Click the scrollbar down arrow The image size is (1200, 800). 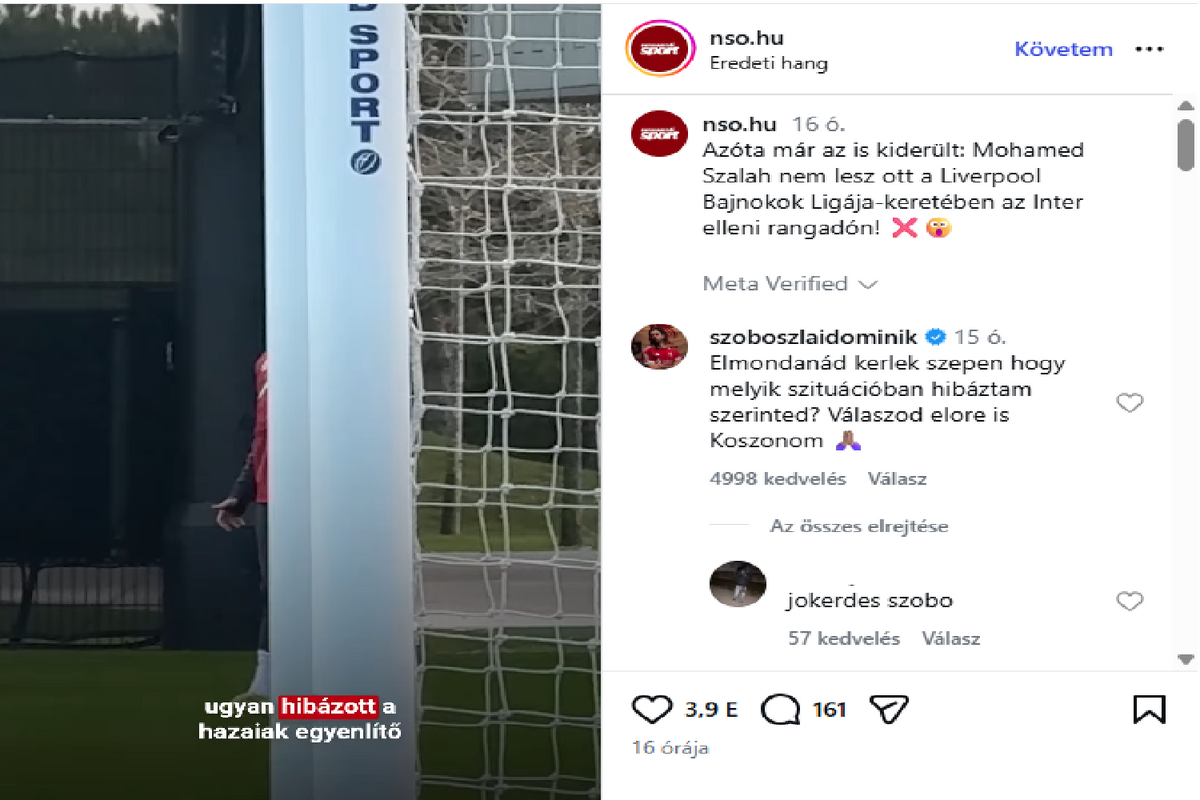tap(1185, 659)
